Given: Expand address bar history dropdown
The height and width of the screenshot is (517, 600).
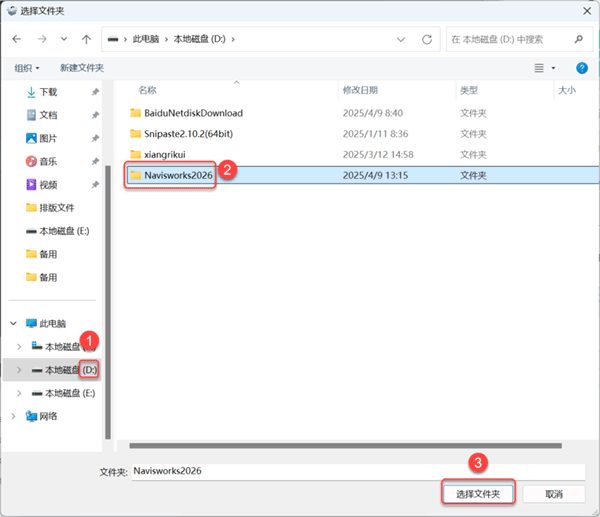Looking at the screenshot, I should click(x=401, y=39).
